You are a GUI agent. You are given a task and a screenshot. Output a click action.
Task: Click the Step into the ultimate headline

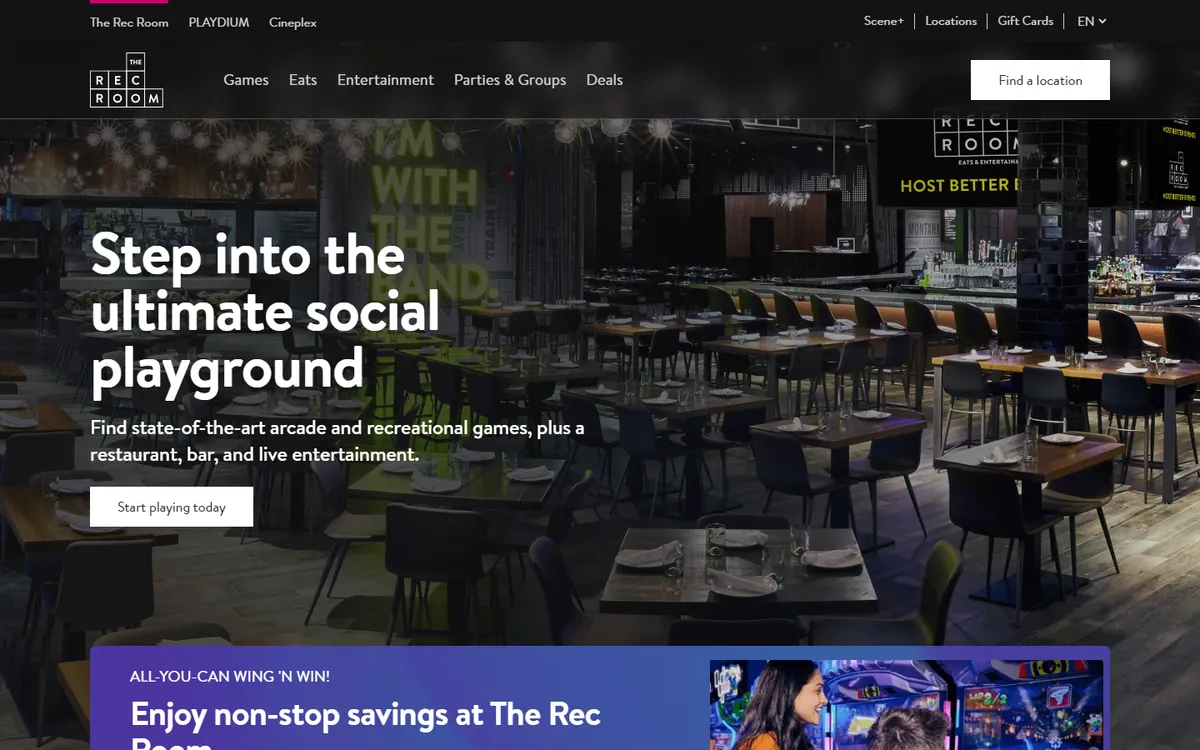pyautogui.click(x=265, y=312)
